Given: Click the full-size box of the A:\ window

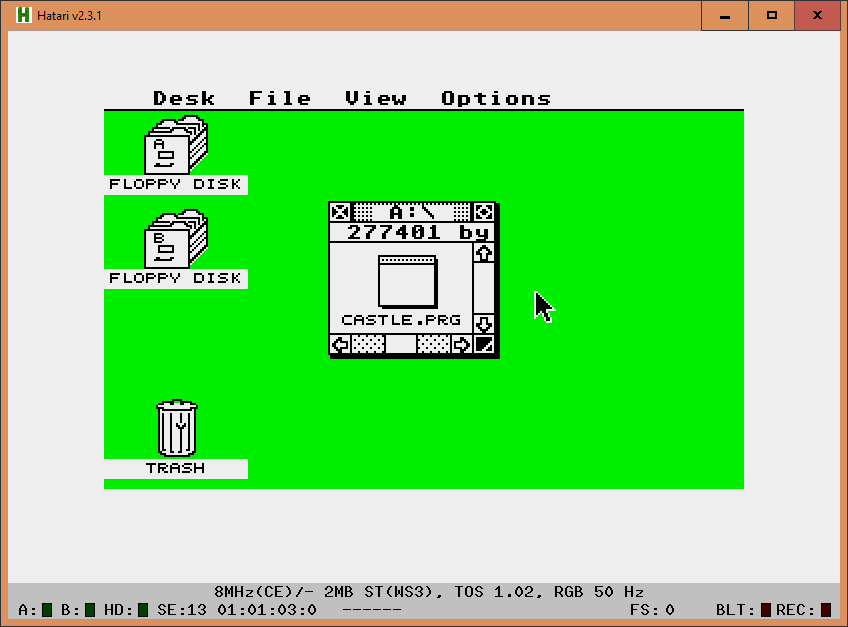Looking at the screenshot, I should [x=483, y=212].
